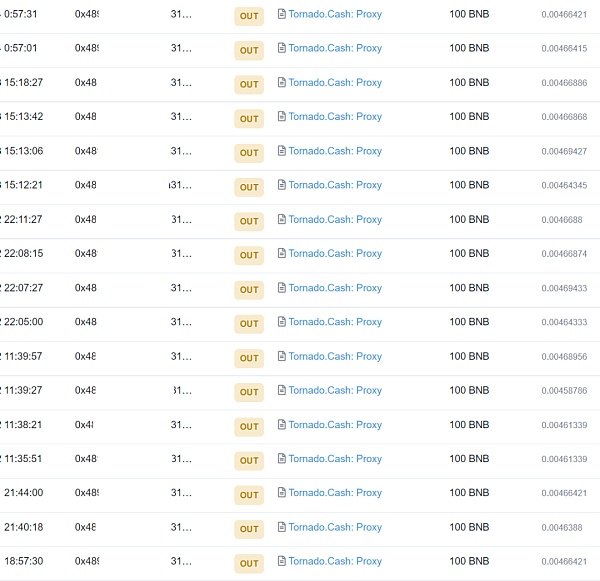Click contract icon in the 0:57:31 row
Image resolution: width=600 pixels, height=581 pixels.
click(x=281, y=15)
